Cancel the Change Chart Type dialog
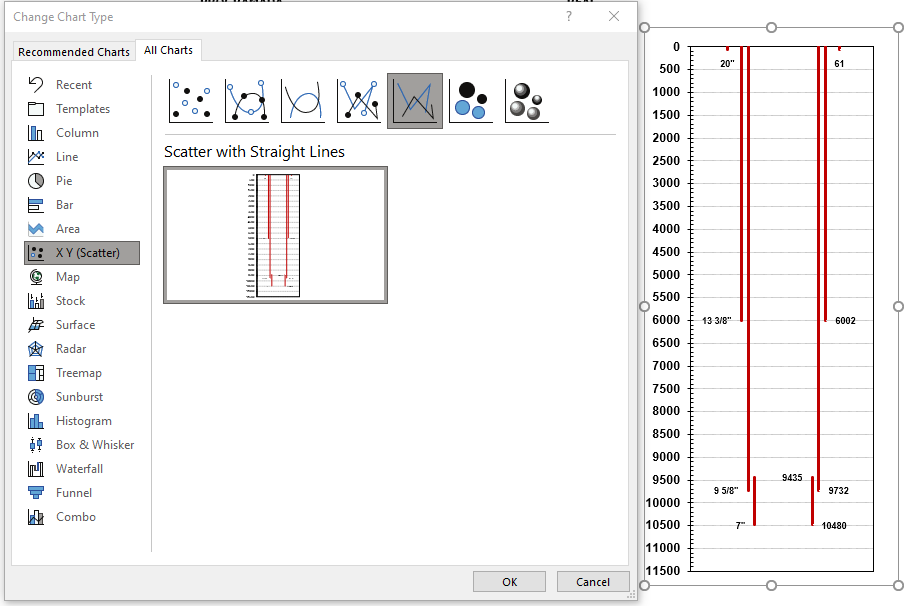Image resolution: width=908 pixels, height=606 pixels. tap(593, 582)
